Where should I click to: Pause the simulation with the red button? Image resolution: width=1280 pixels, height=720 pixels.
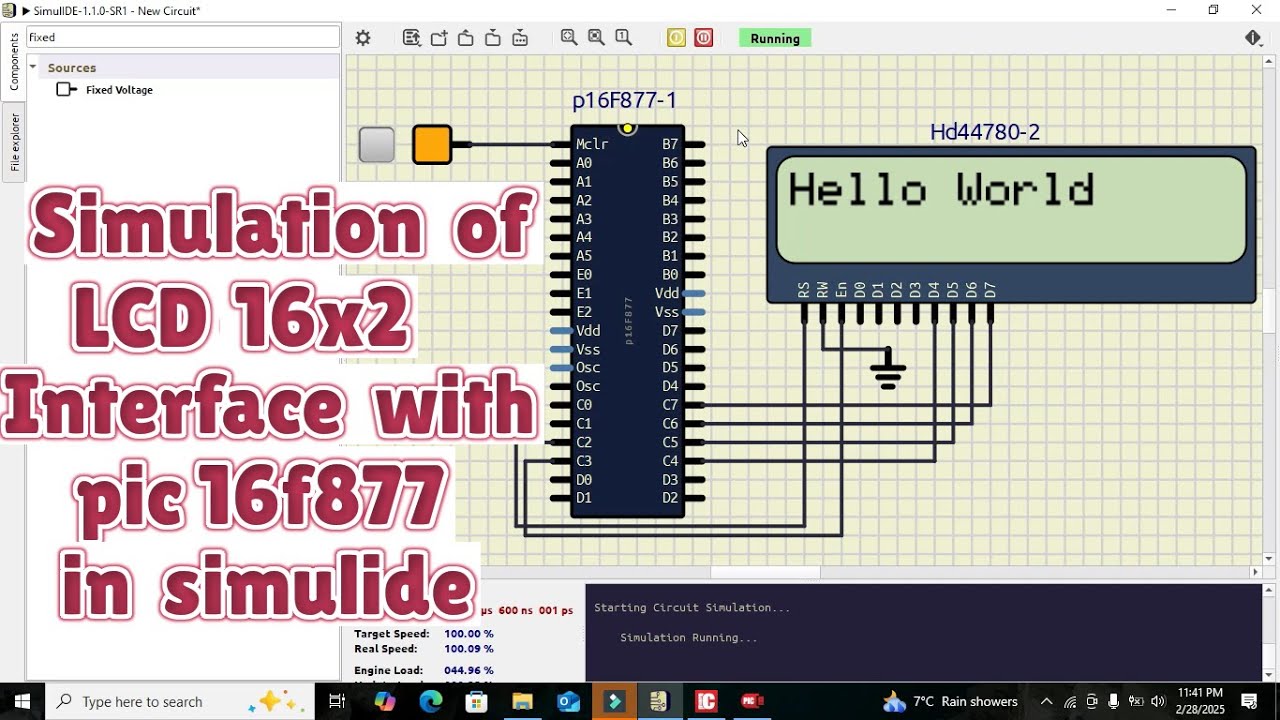(704, 38)
